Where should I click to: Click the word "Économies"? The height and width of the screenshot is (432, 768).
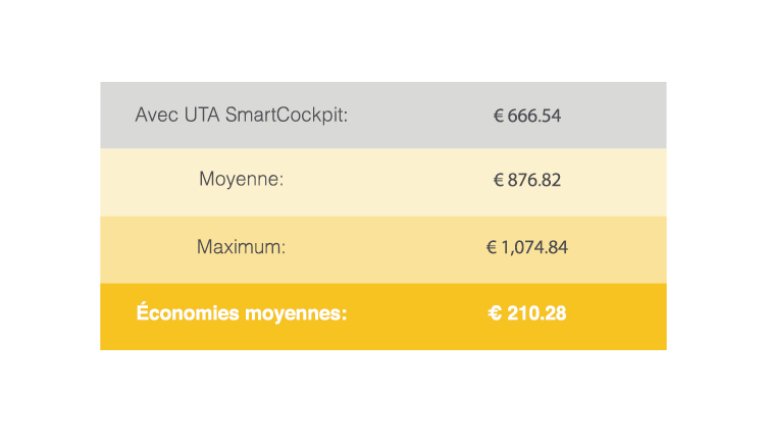(185, 314)
